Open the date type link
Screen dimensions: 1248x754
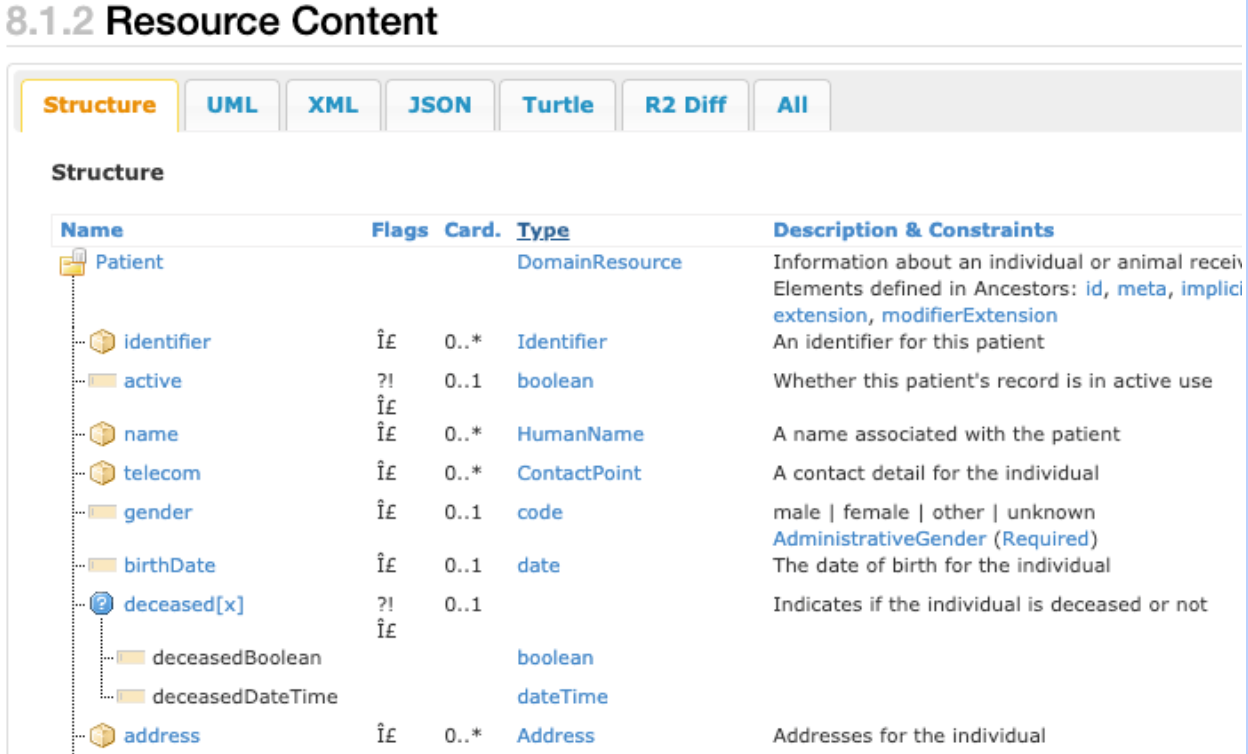538,565
